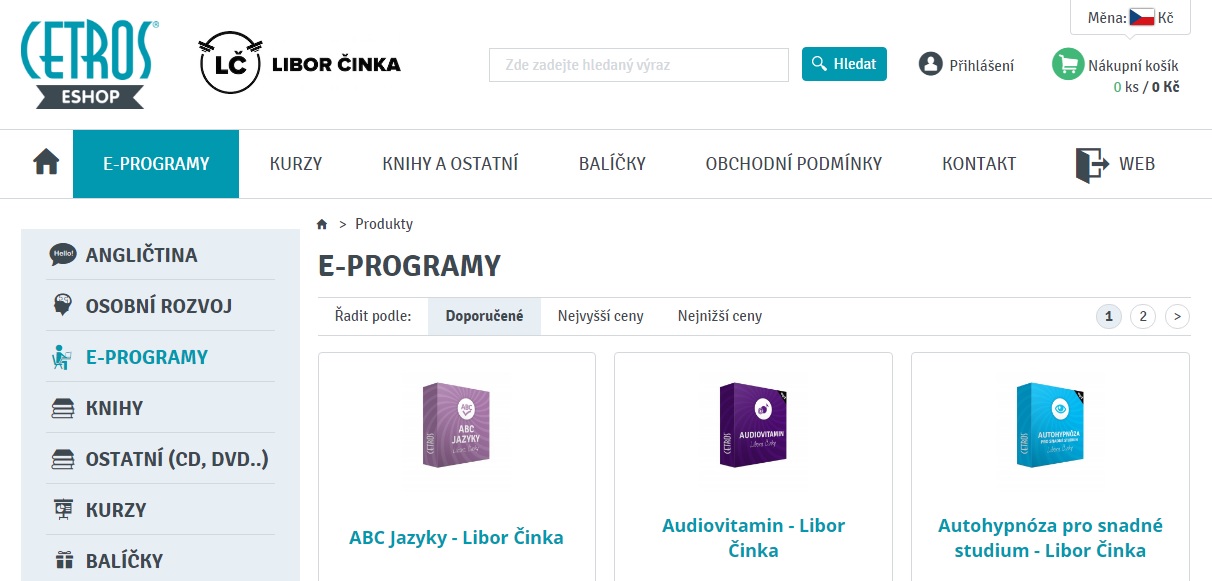The height and width of the screenshot is (581, 1212).
Task: Click the Autohypnóza product box image
Action: tap(1049, 426)
